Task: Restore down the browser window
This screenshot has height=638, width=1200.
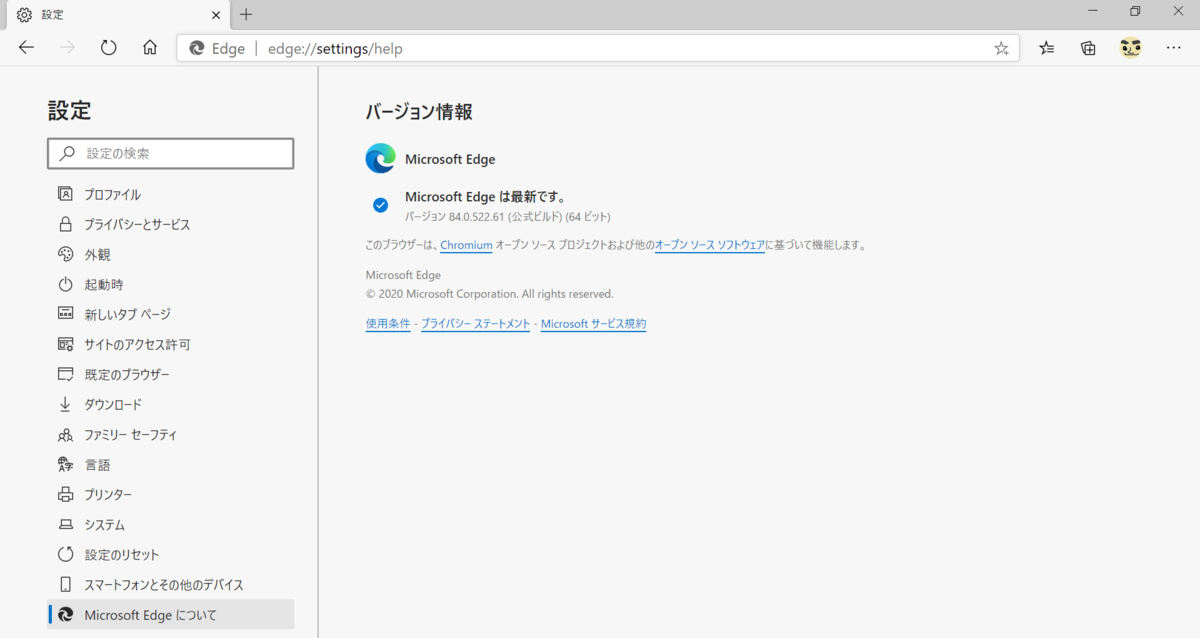Action: tap(1135, 12)
